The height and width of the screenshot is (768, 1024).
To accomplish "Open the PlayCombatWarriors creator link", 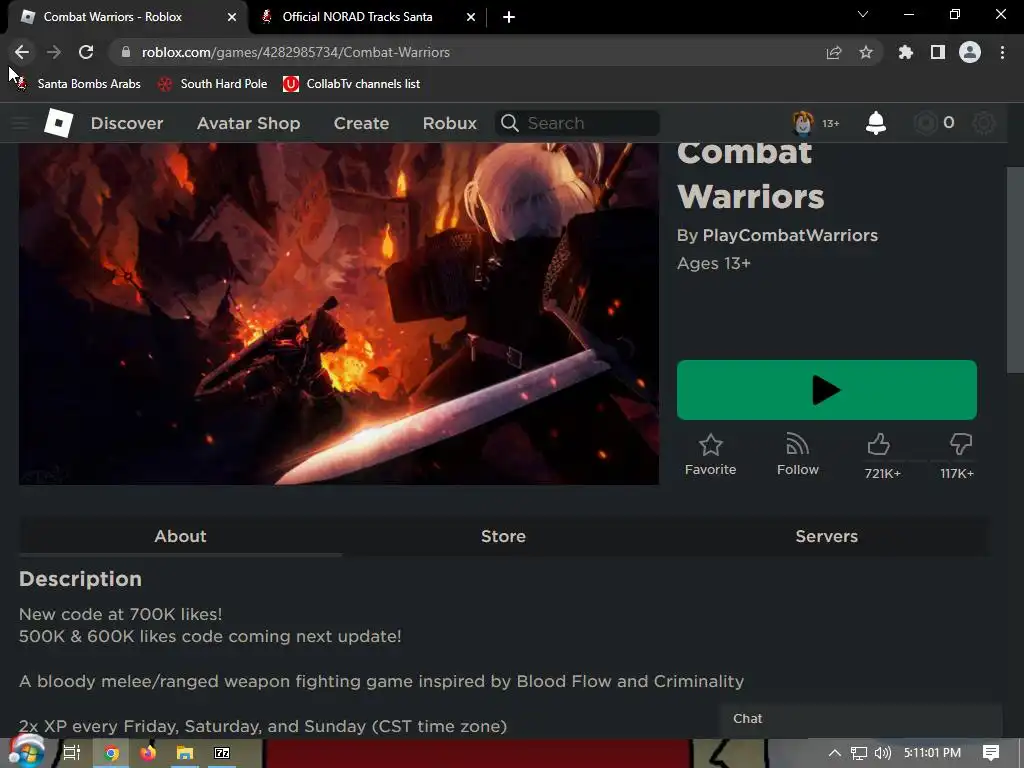I will tap(790, 235).
